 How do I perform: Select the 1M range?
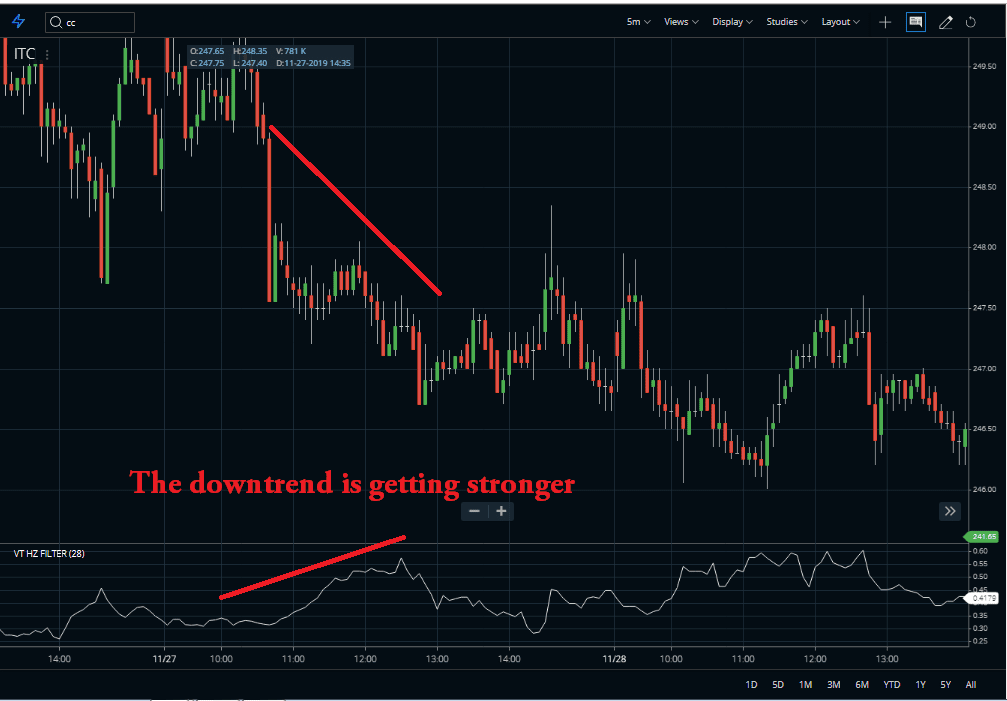pyautogui.click(x=805, y=685)
